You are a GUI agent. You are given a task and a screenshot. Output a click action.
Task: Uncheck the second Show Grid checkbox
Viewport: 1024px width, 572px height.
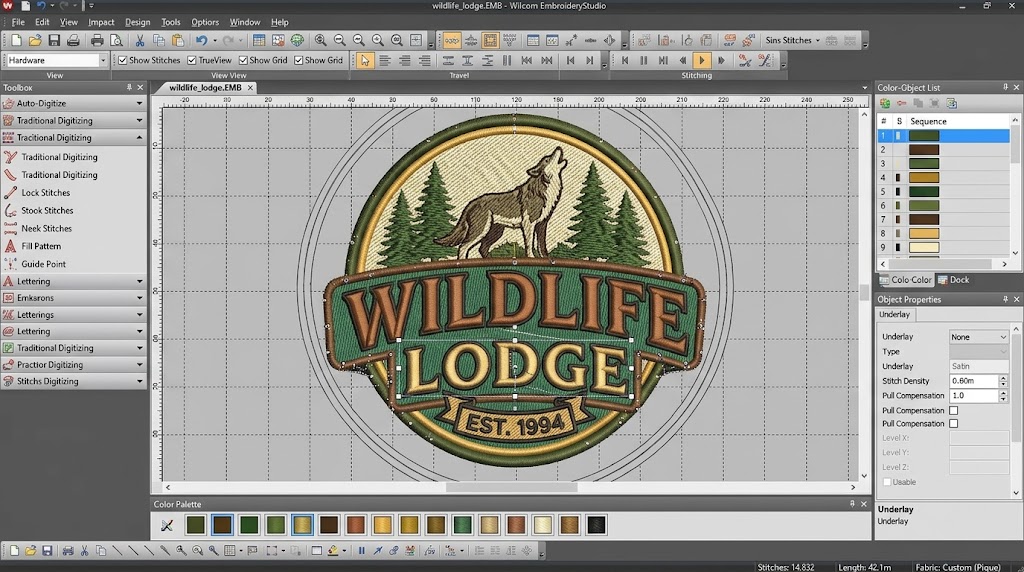click(x=298, y=60)
